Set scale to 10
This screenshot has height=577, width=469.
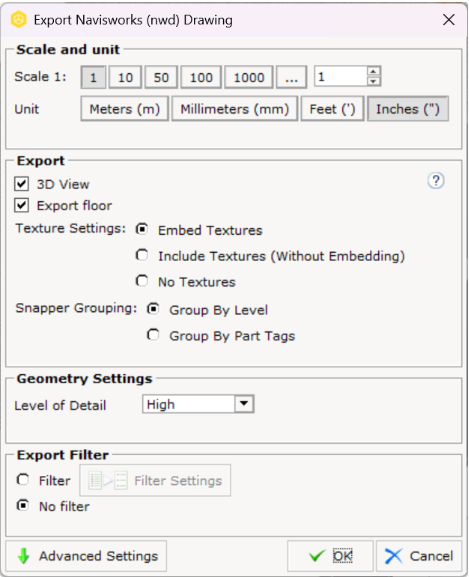point(125,77)
